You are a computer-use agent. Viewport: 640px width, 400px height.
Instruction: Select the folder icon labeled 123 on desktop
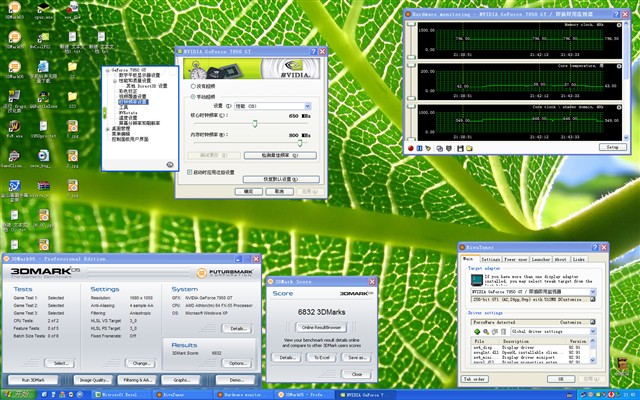[x=72, y=99]
